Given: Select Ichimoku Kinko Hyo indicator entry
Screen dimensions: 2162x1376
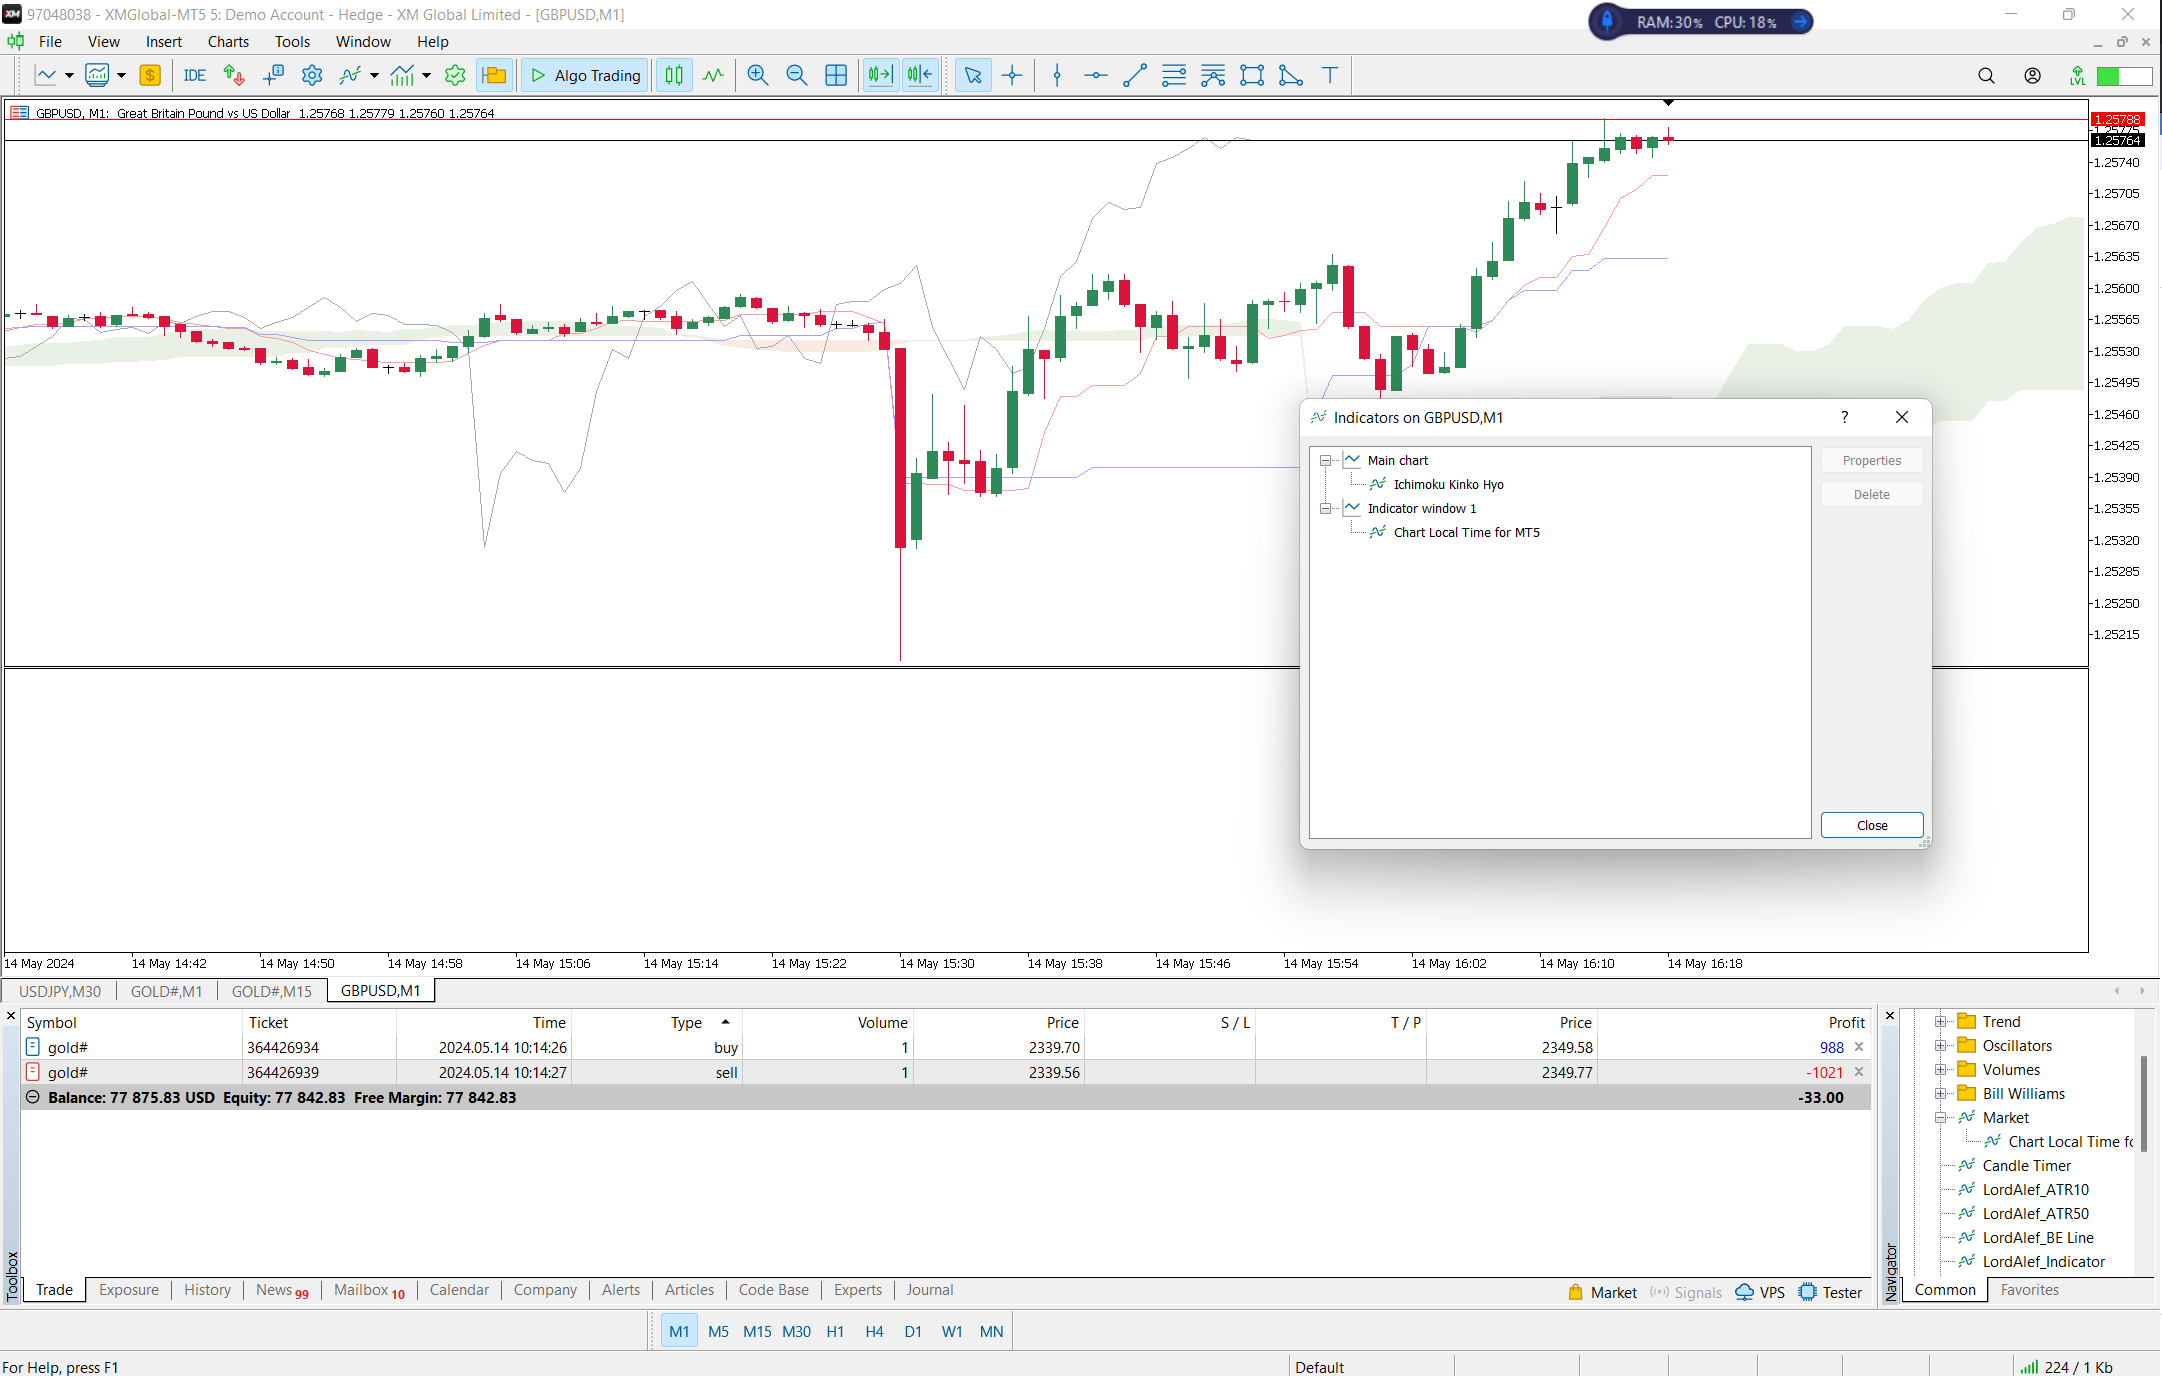Looking at the screenshot, I should (x=1448, y=485).
